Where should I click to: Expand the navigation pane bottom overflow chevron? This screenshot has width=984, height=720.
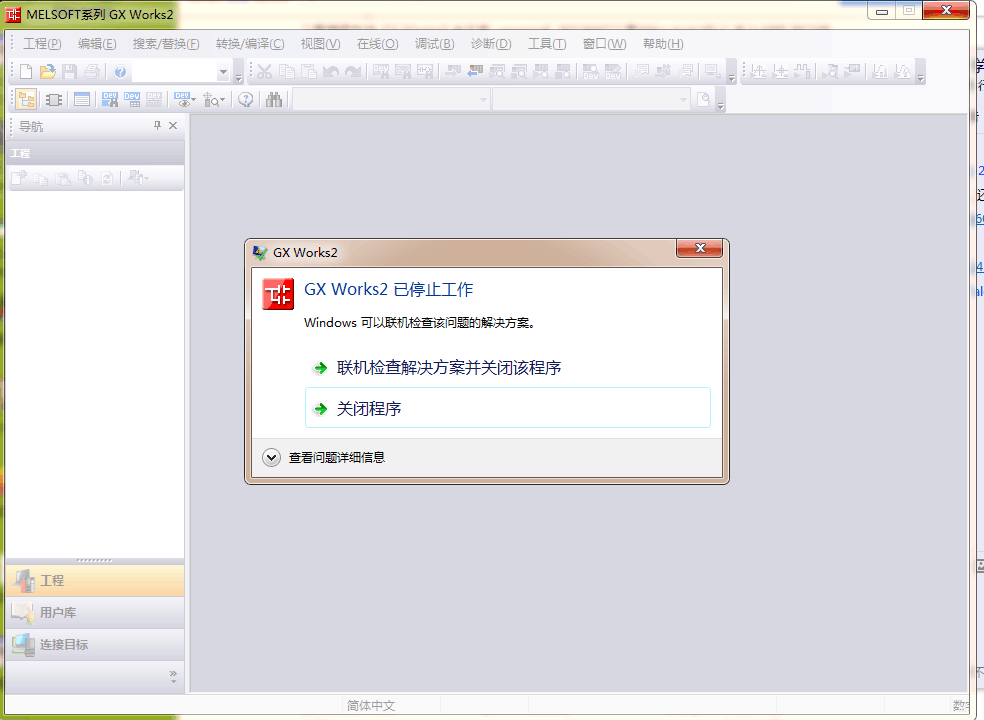pyautogui.click(x=173, y=676)
